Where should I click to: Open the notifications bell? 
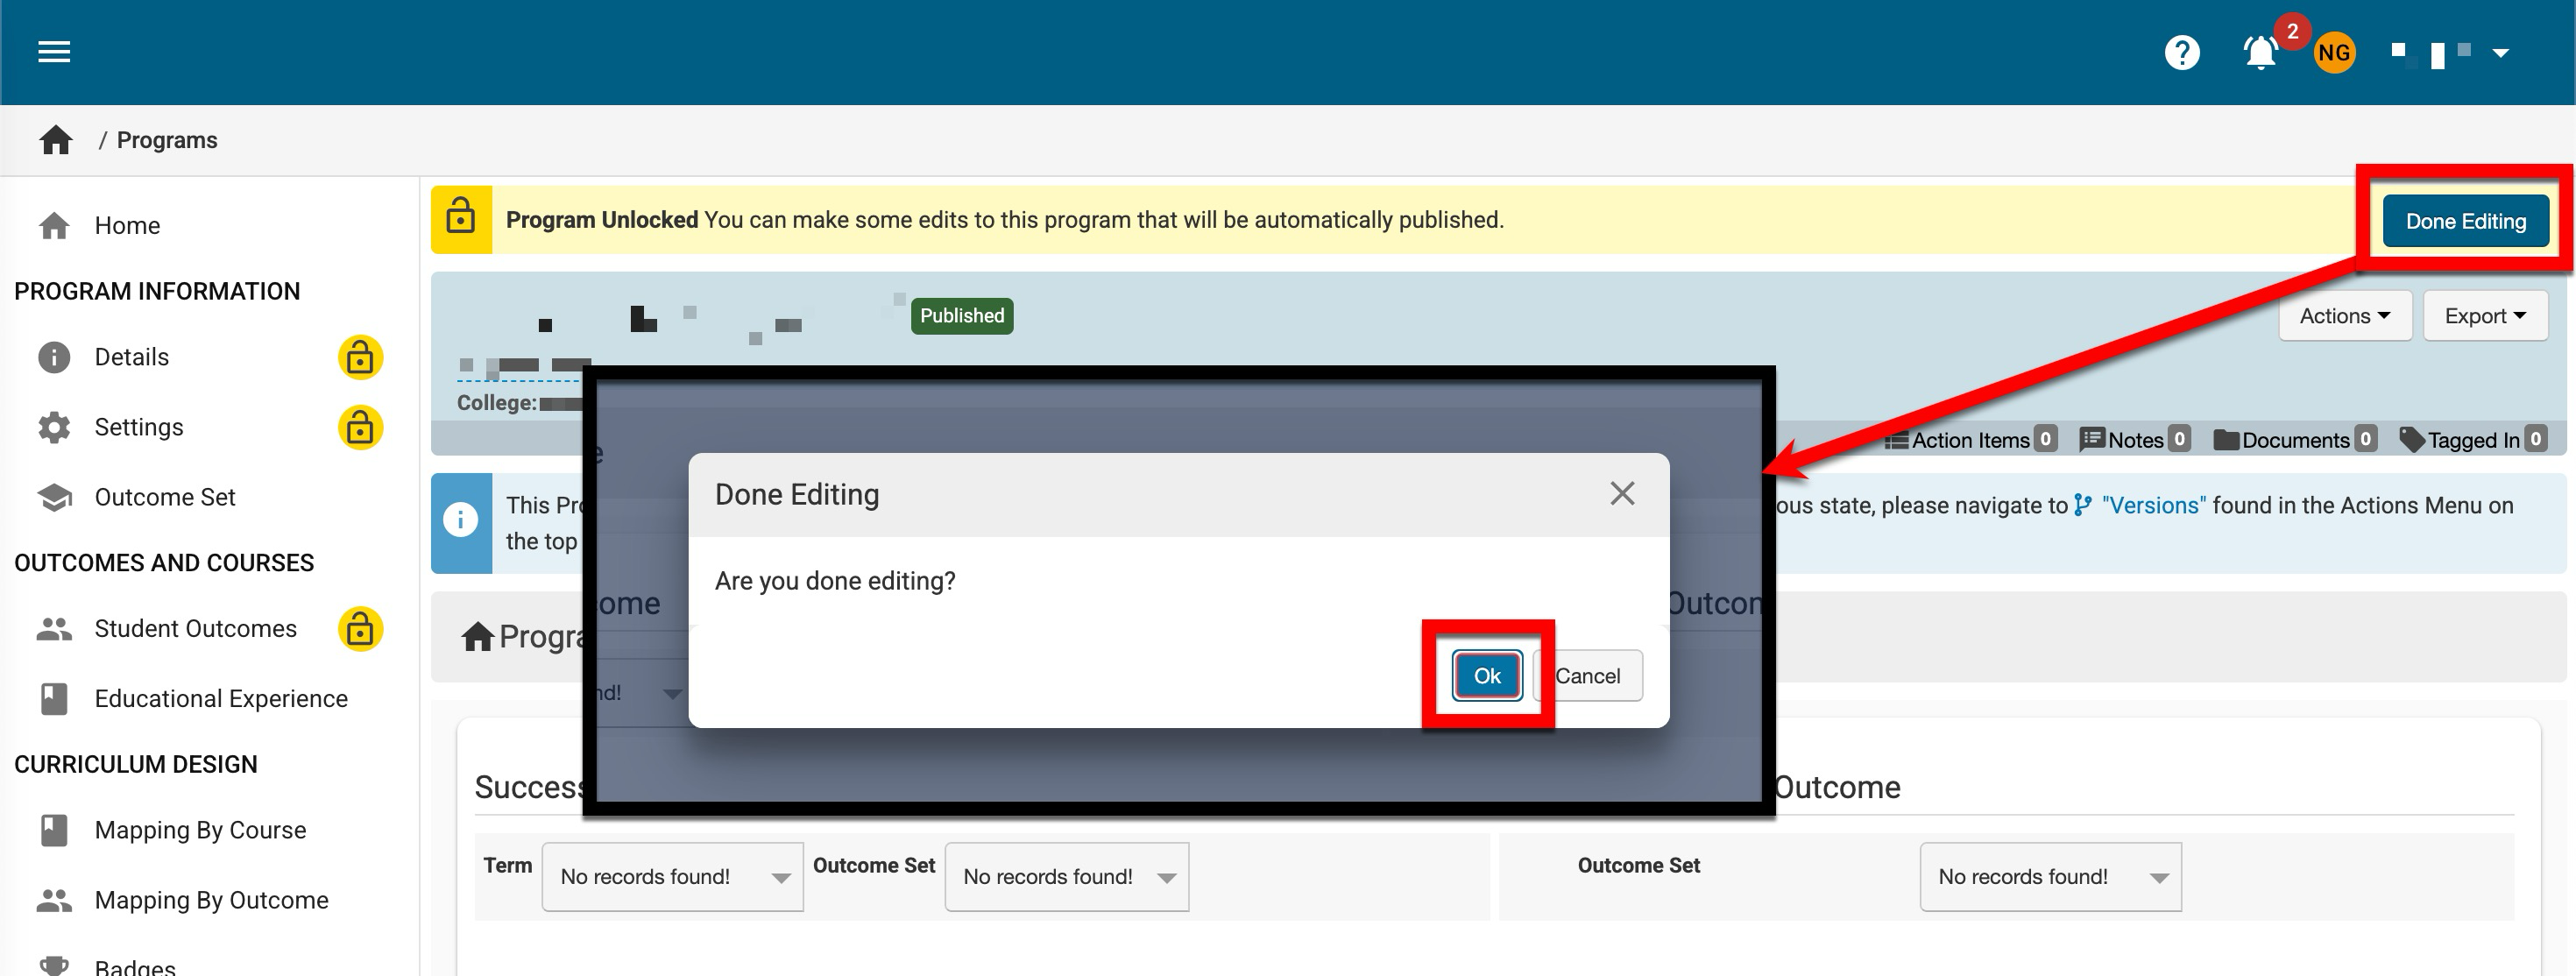2260,52
